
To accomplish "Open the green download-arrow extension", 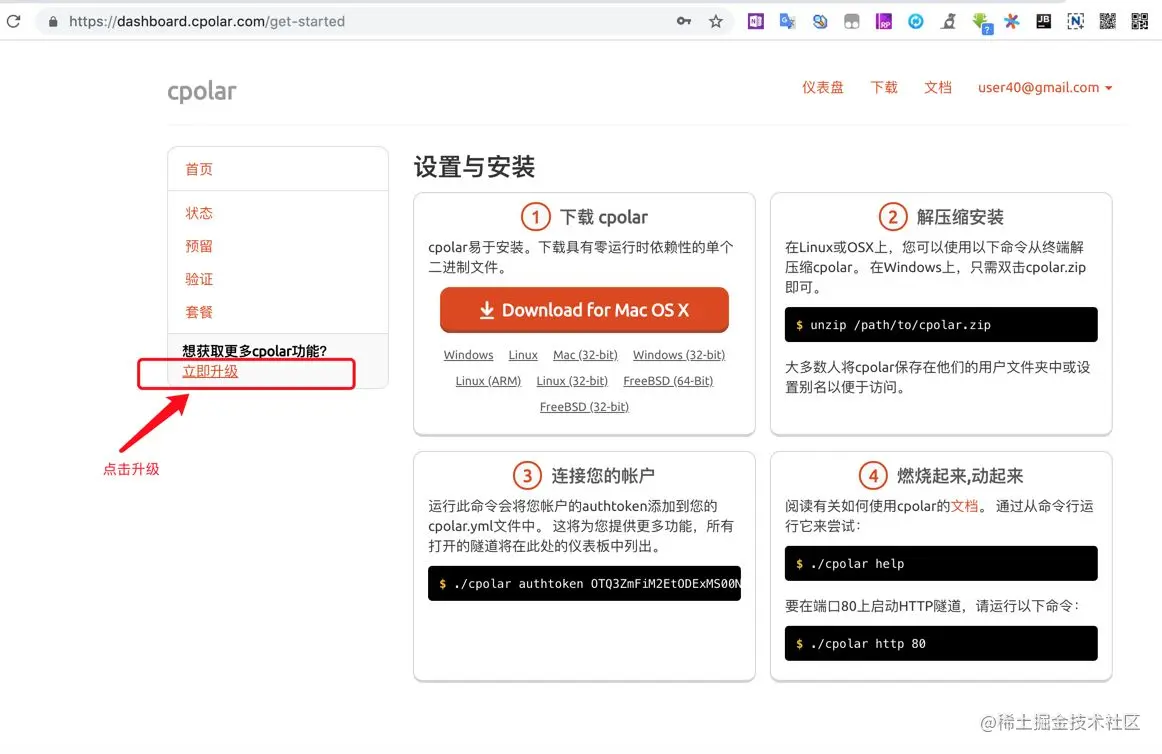I will pos(981,22).
